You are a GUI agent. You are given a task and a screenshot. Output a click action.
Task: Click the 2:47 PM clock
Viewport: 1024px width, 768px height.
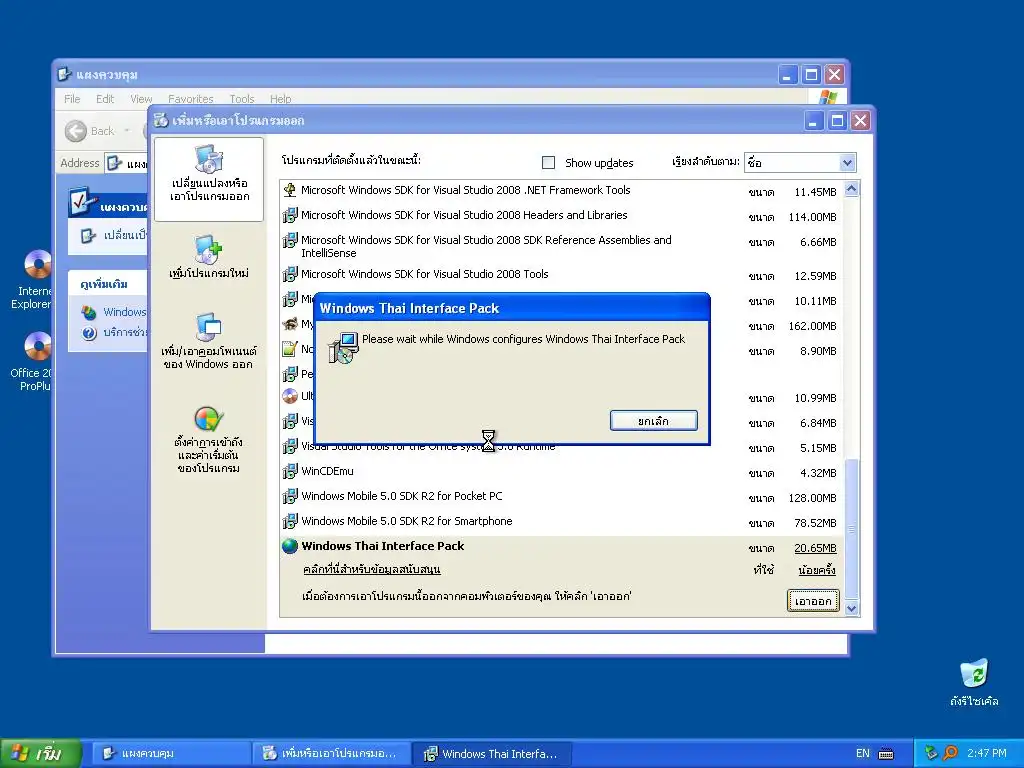point(987,754)
